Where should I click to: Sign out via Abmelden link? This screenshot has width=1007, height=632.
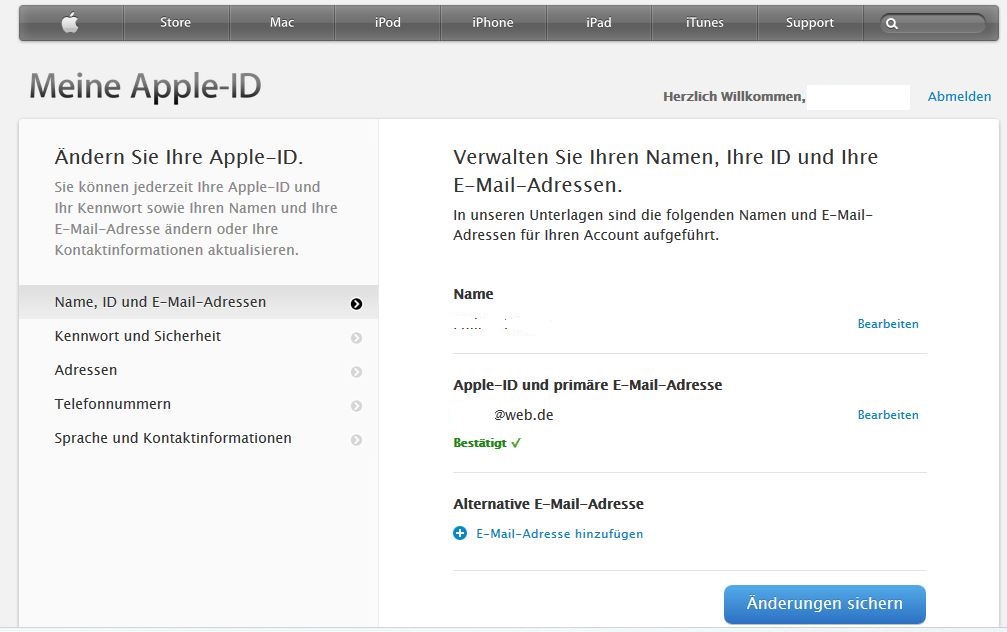(959, 97)
